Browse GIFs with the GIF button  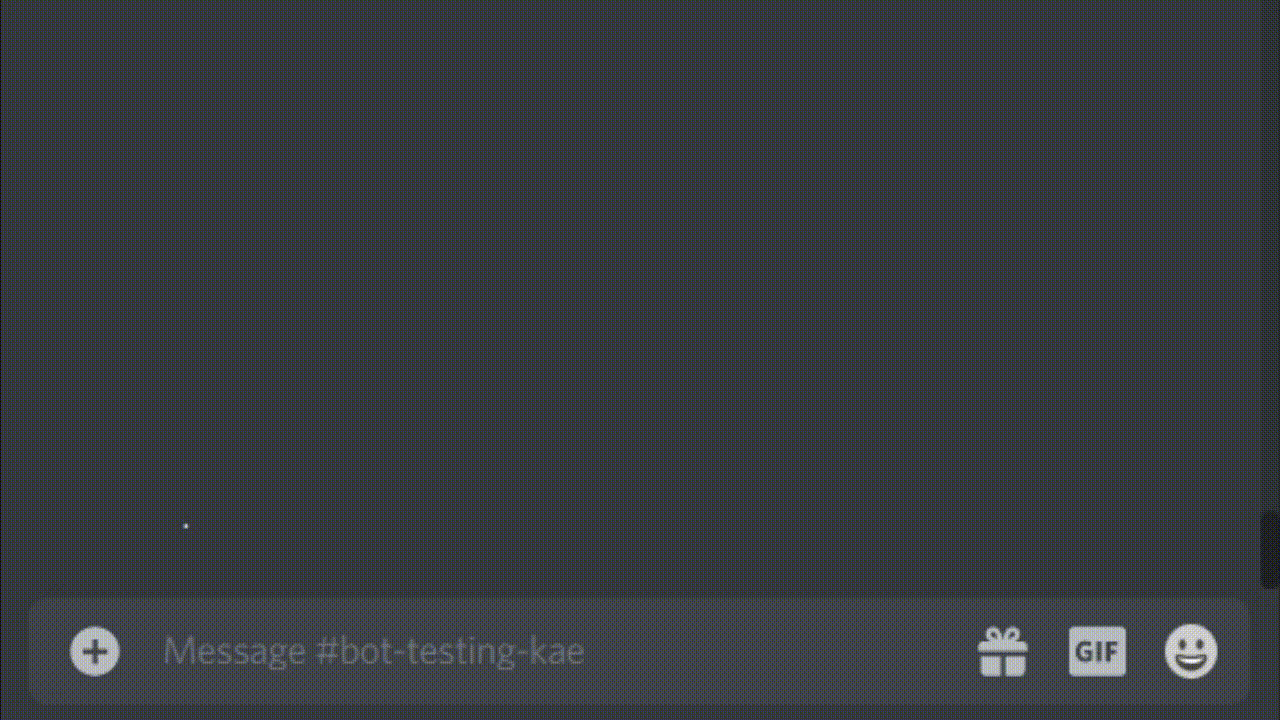(x=1097, y=652)
